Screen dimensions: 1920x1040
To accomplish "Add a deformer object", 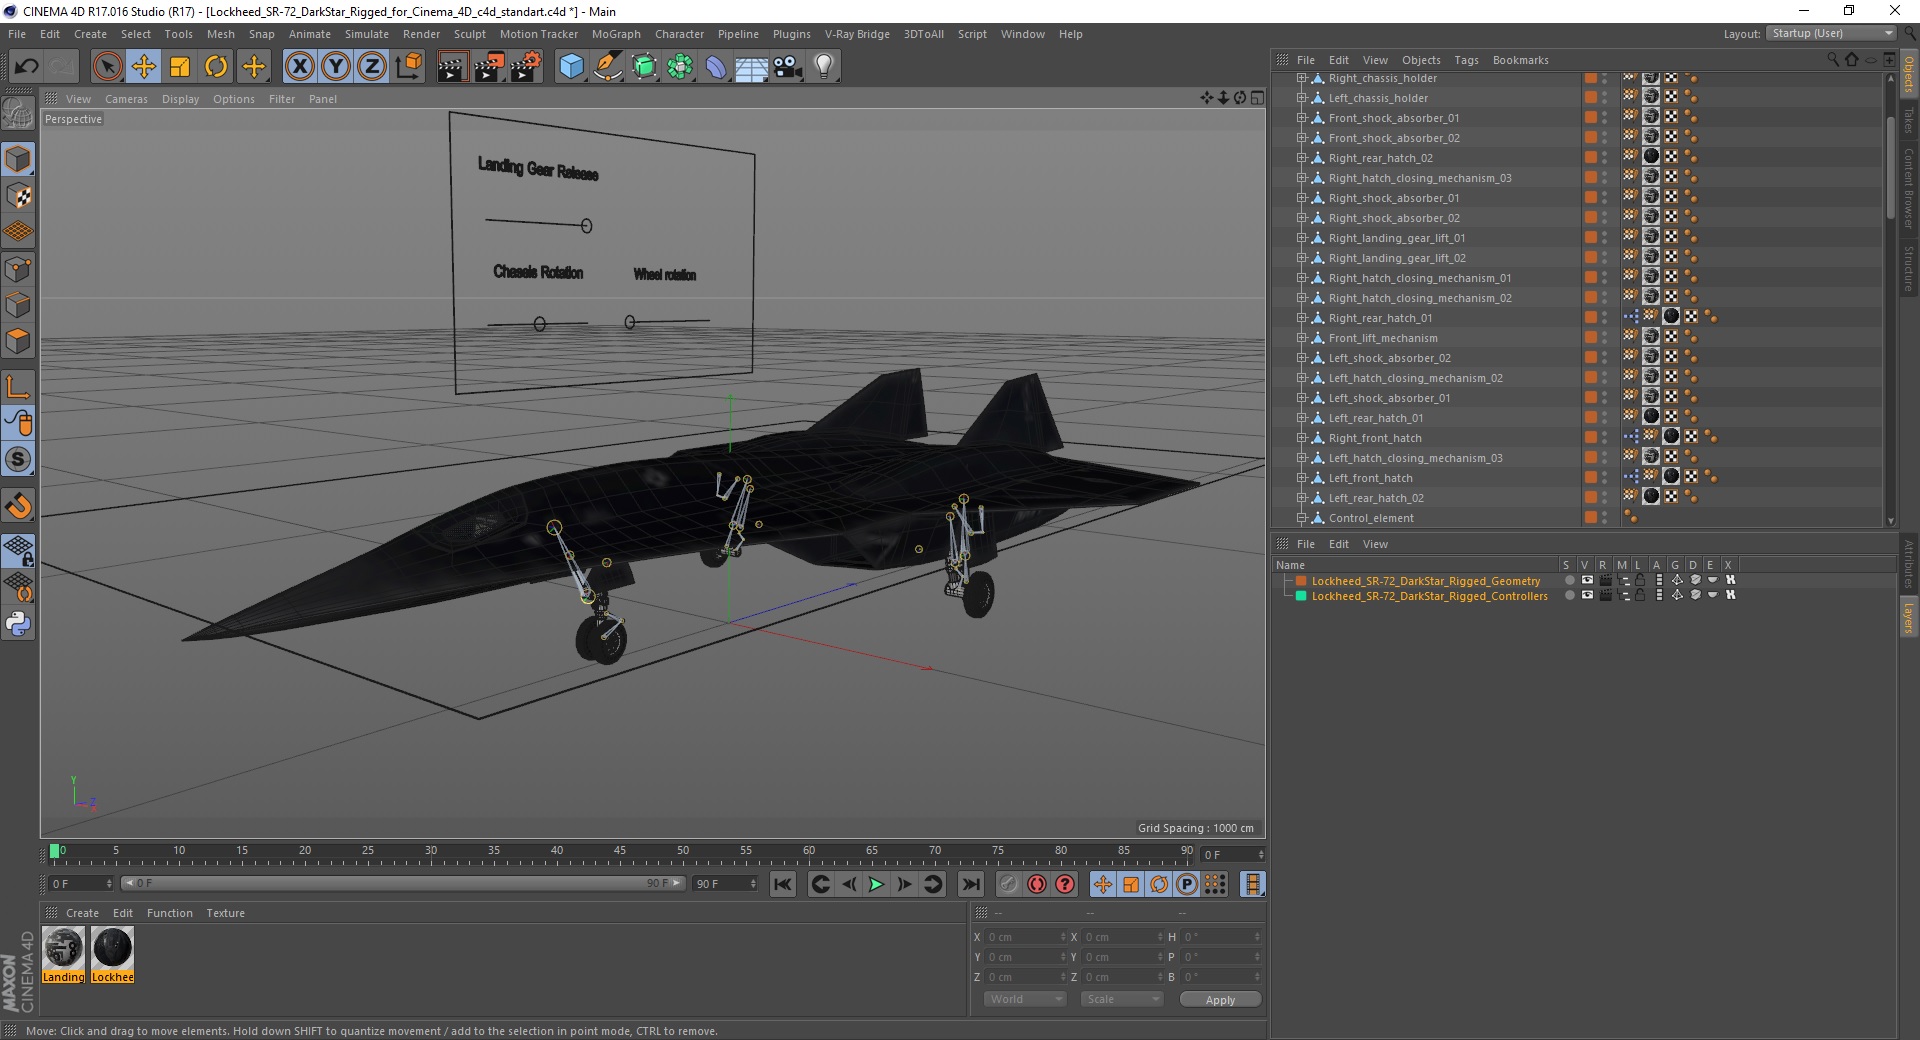I will 716,67.
